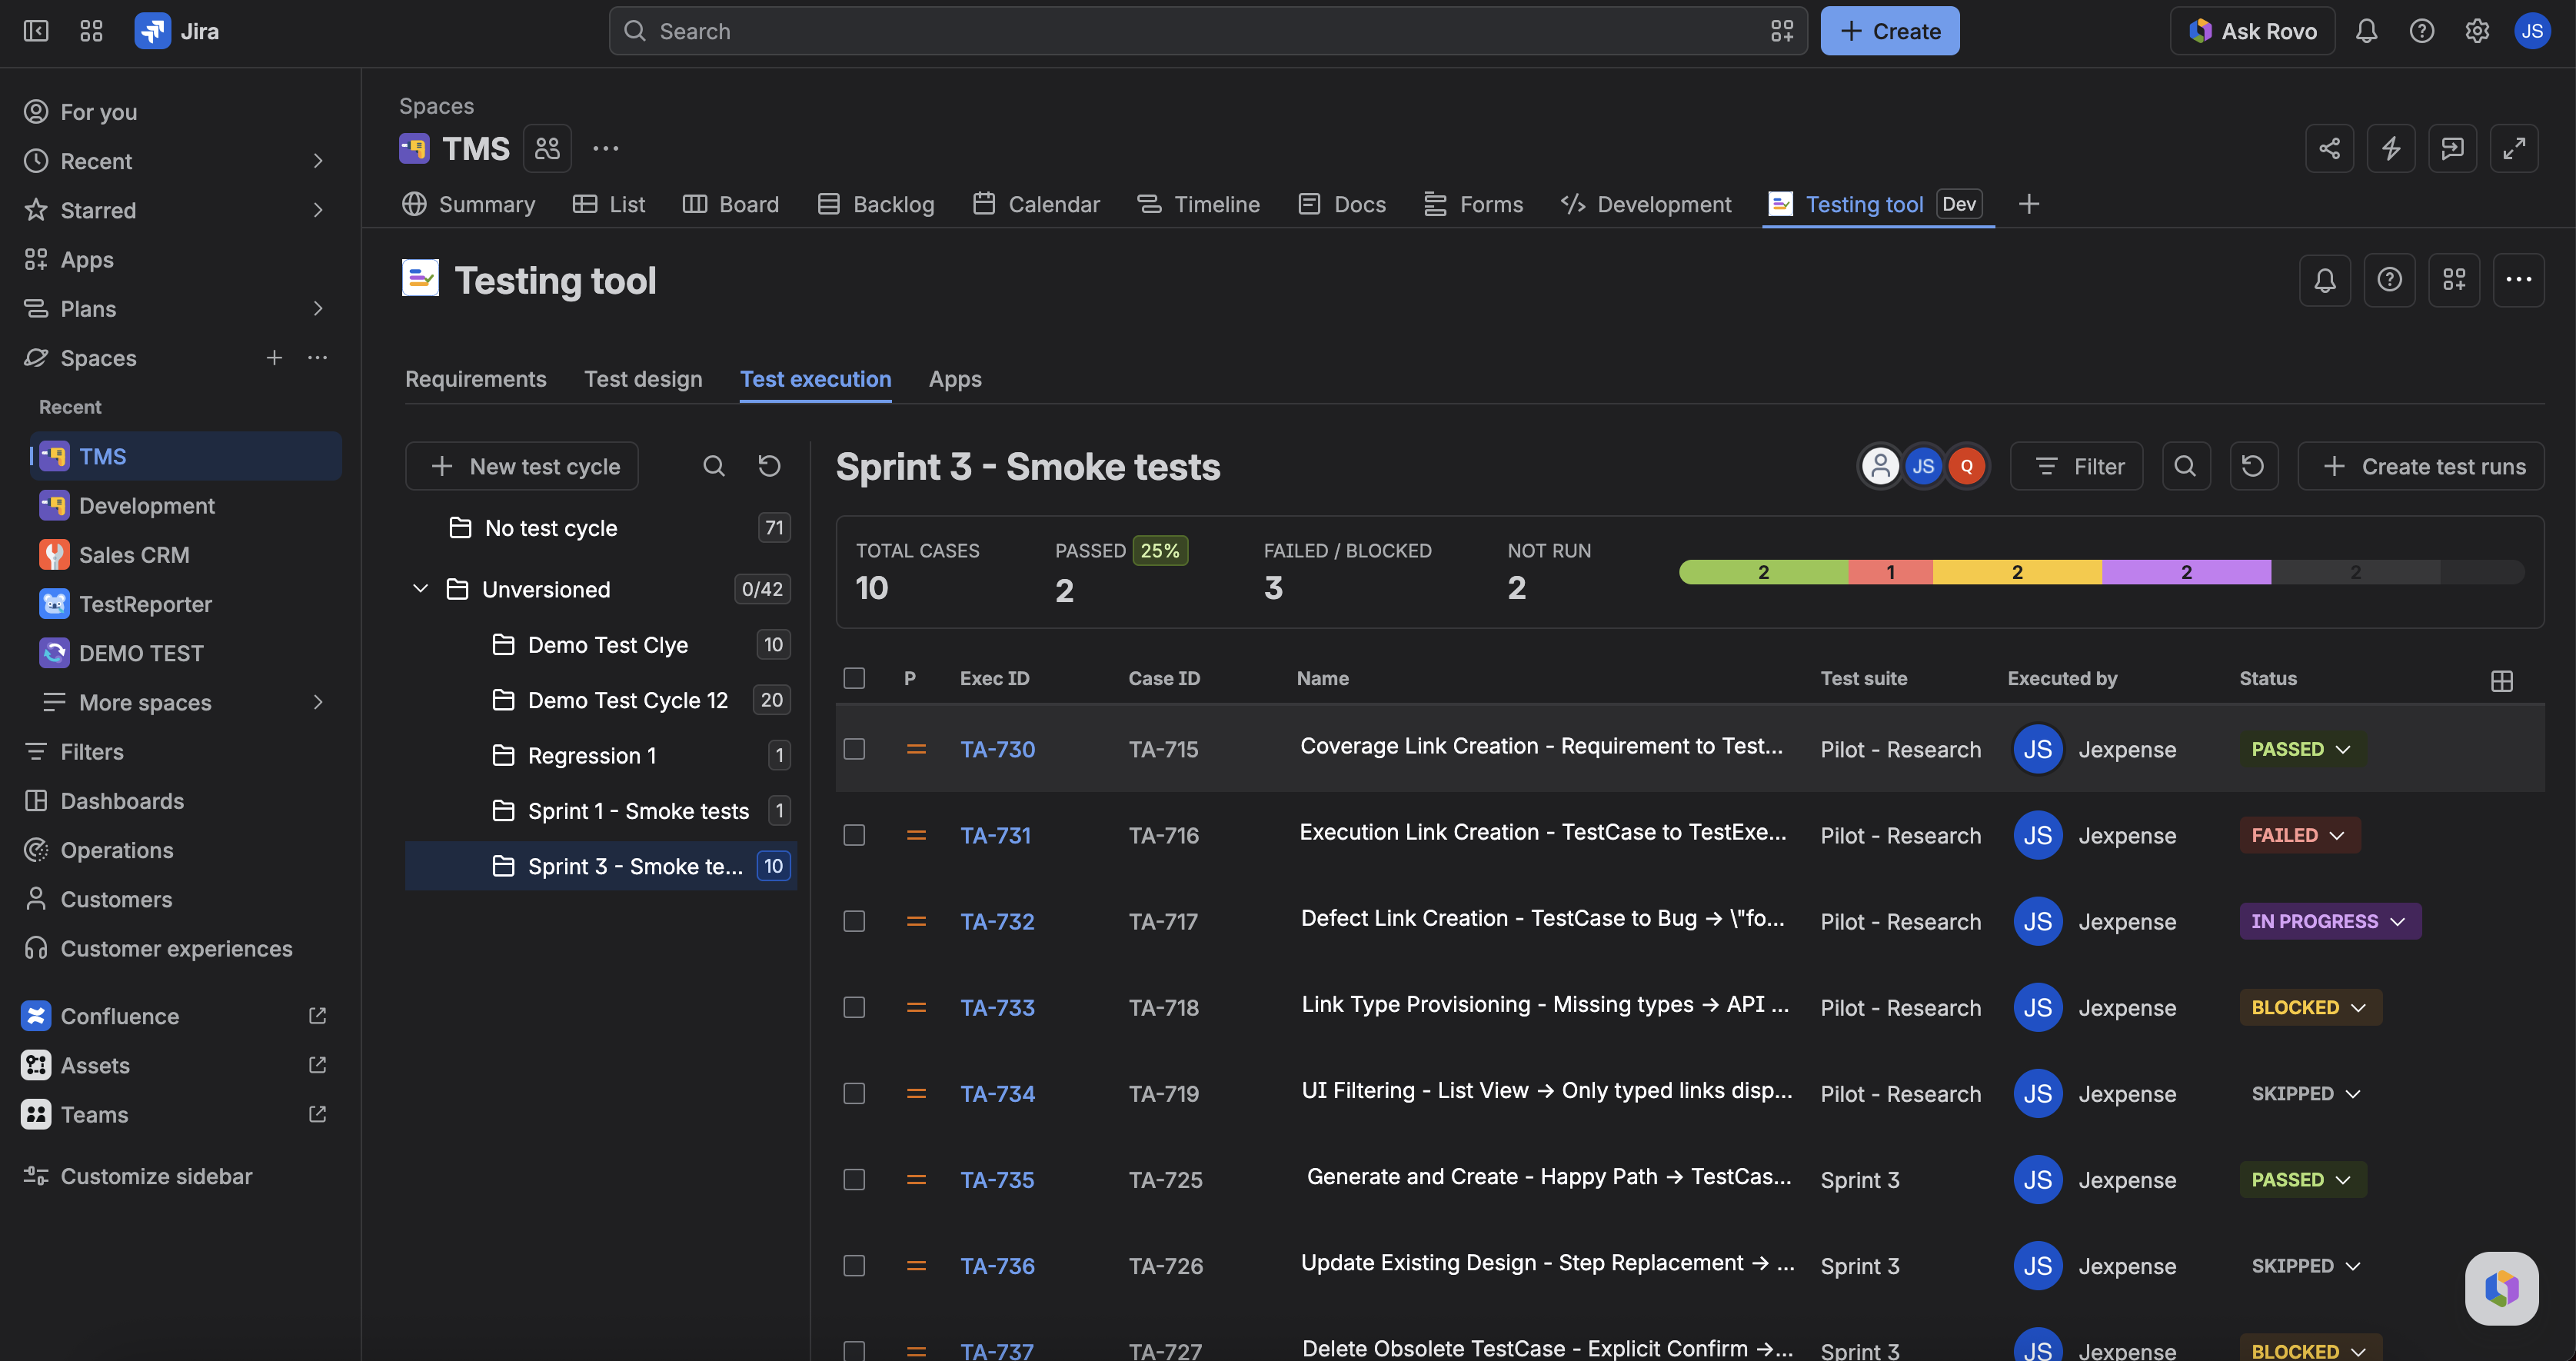Search test cycles with magnifier icon
The width and height of the screenshot is (2576, 1361).
tap(714, 466)
